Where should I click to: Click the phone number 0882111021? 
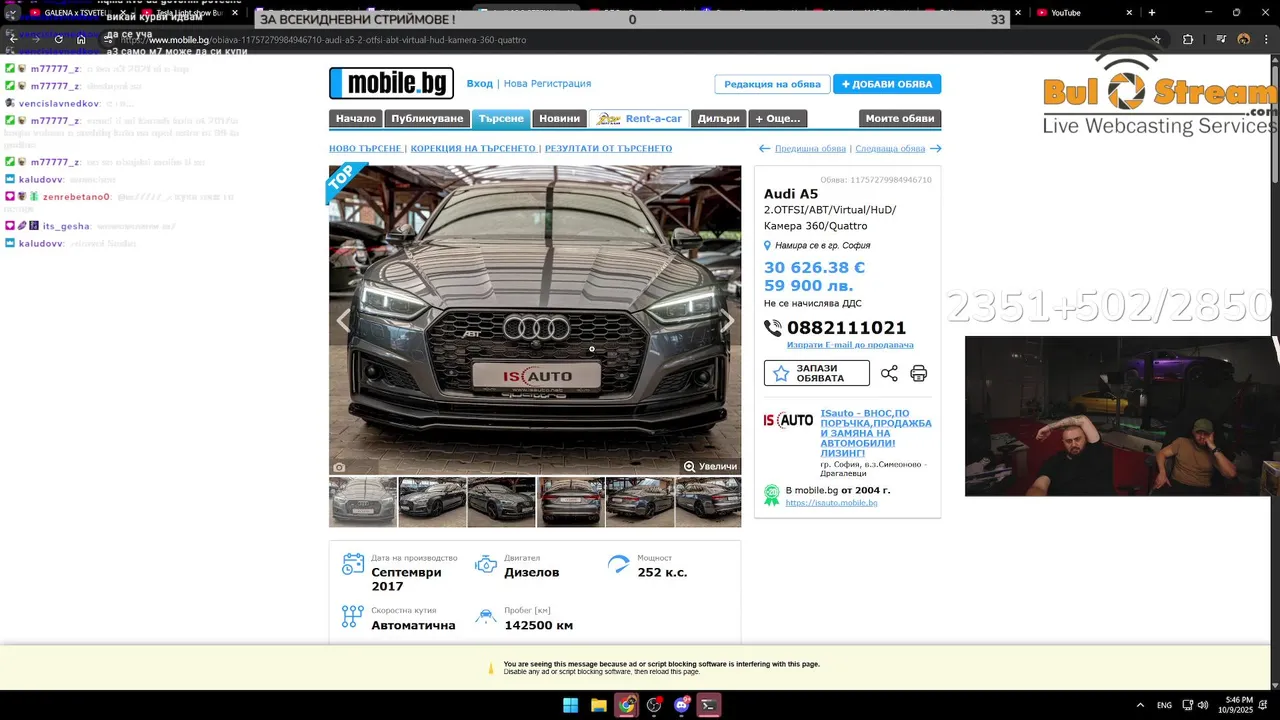(x=846, y=328)
